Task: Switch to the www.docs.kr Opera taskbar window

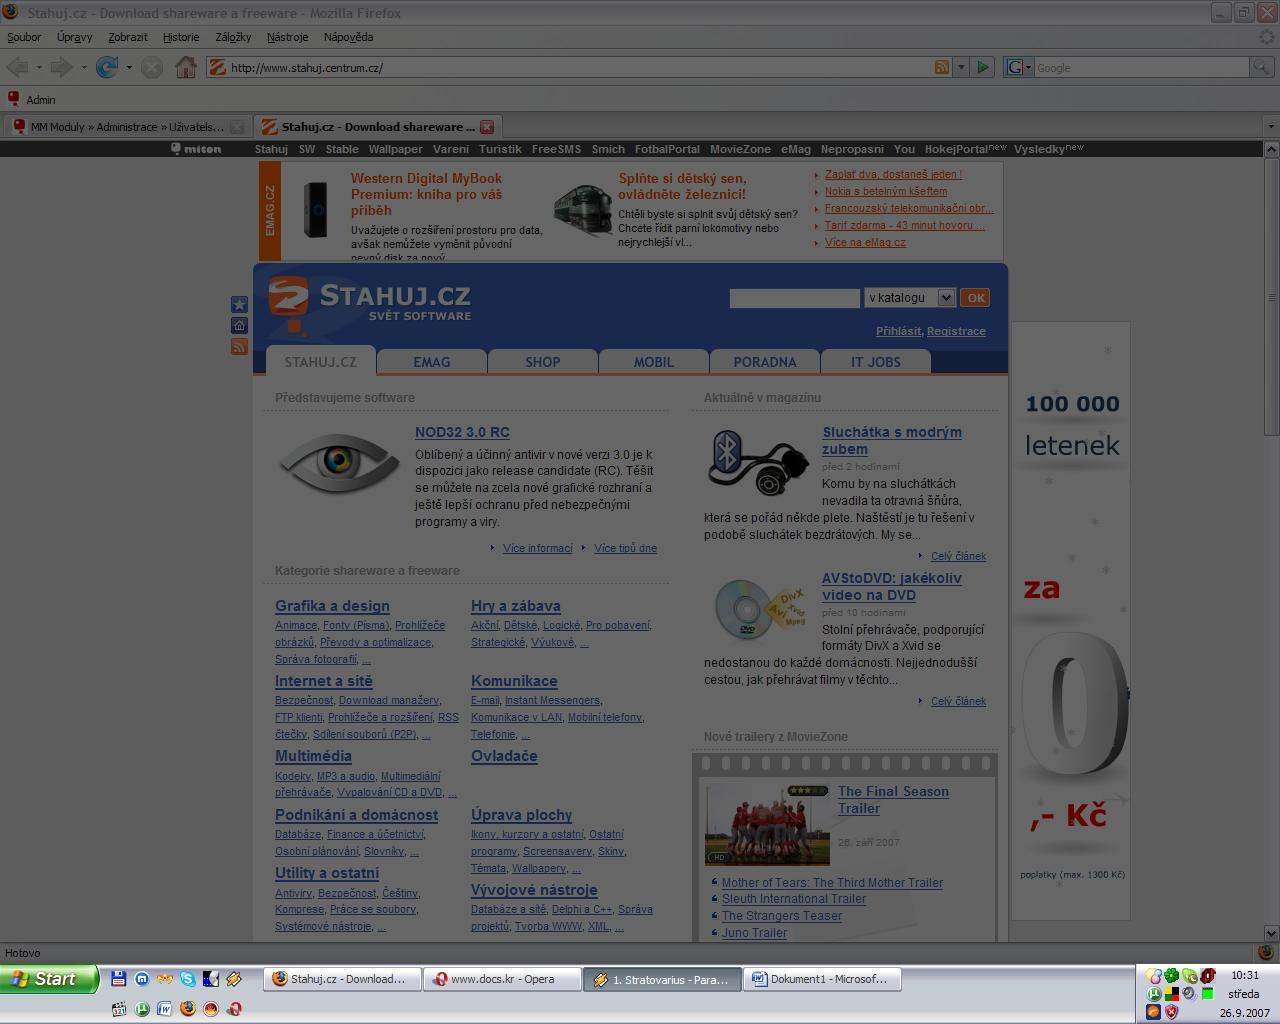Action: pos(503,979)
